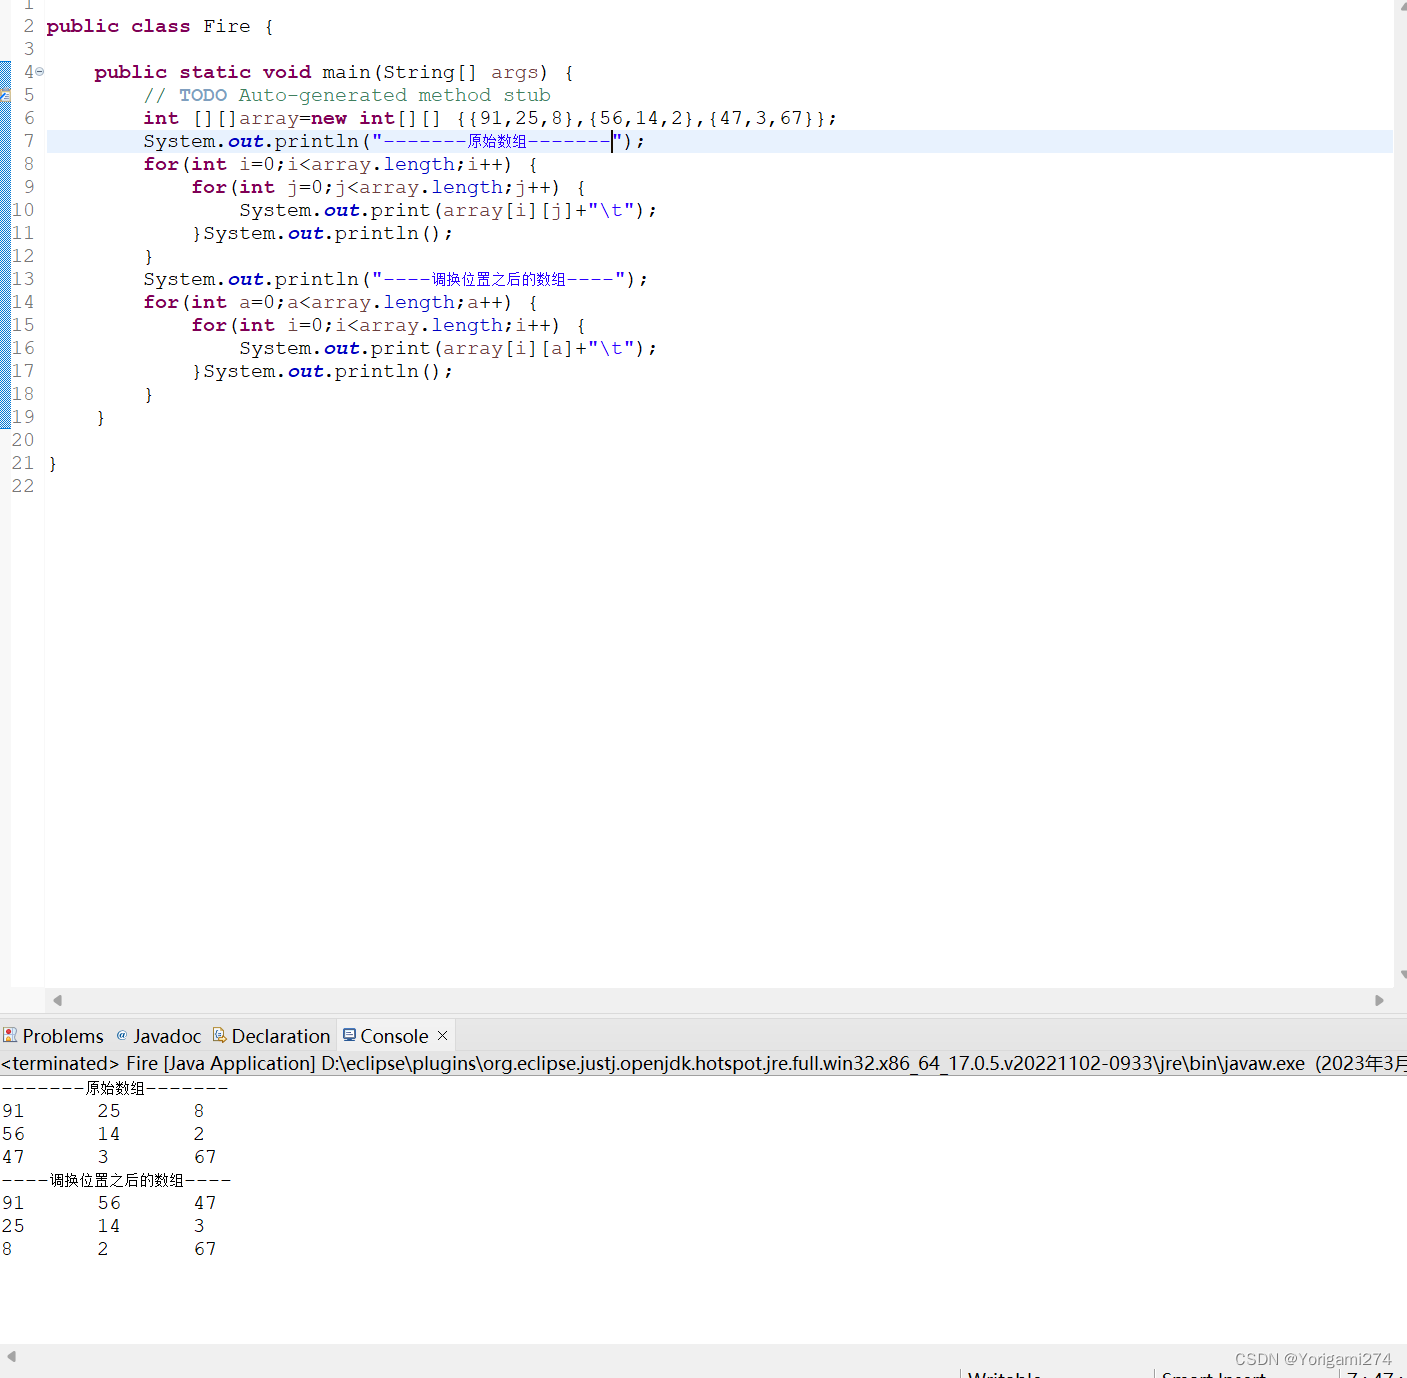Viewport: 1407px width, 1378px height.
Task: Click the terminated Fire launch description line
Action: tap(703, 1063)
